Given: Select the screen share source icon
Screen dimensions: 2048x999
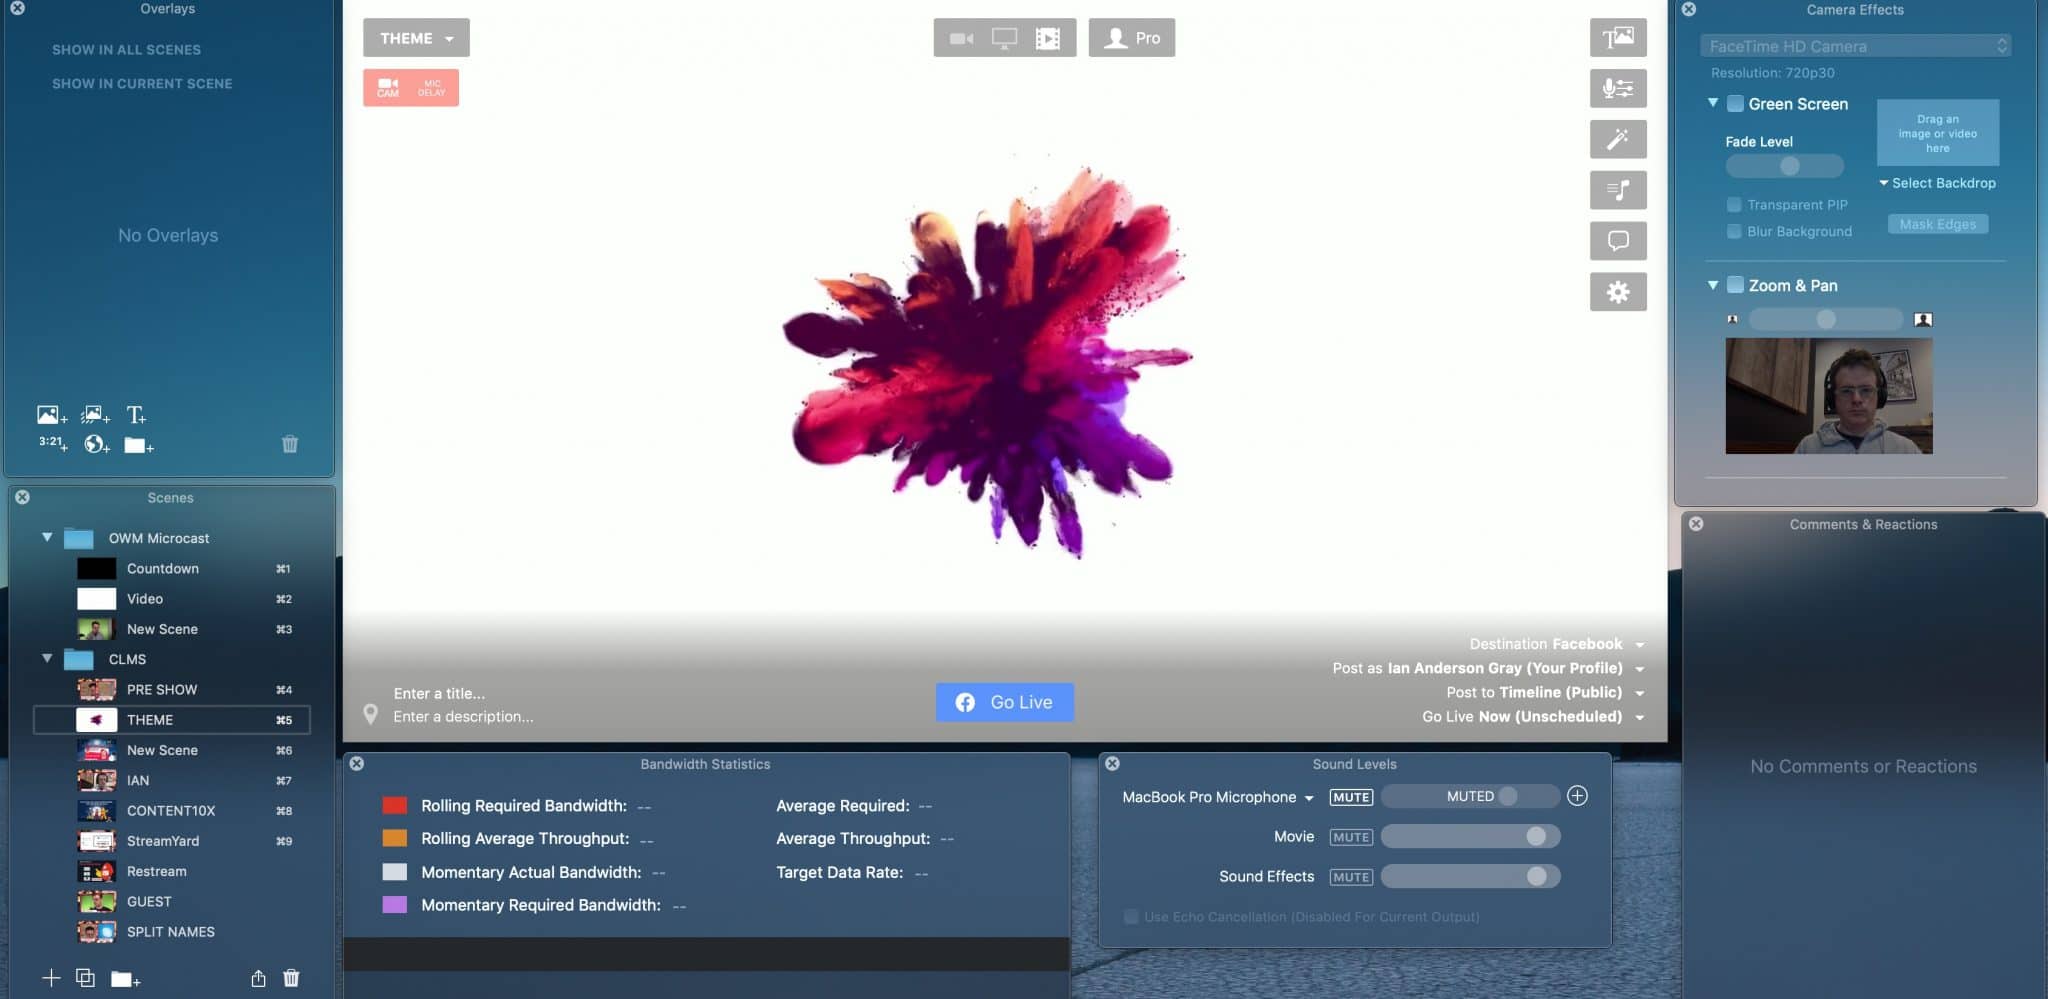Looking at the screenshot, I should tap(1004, 38).
